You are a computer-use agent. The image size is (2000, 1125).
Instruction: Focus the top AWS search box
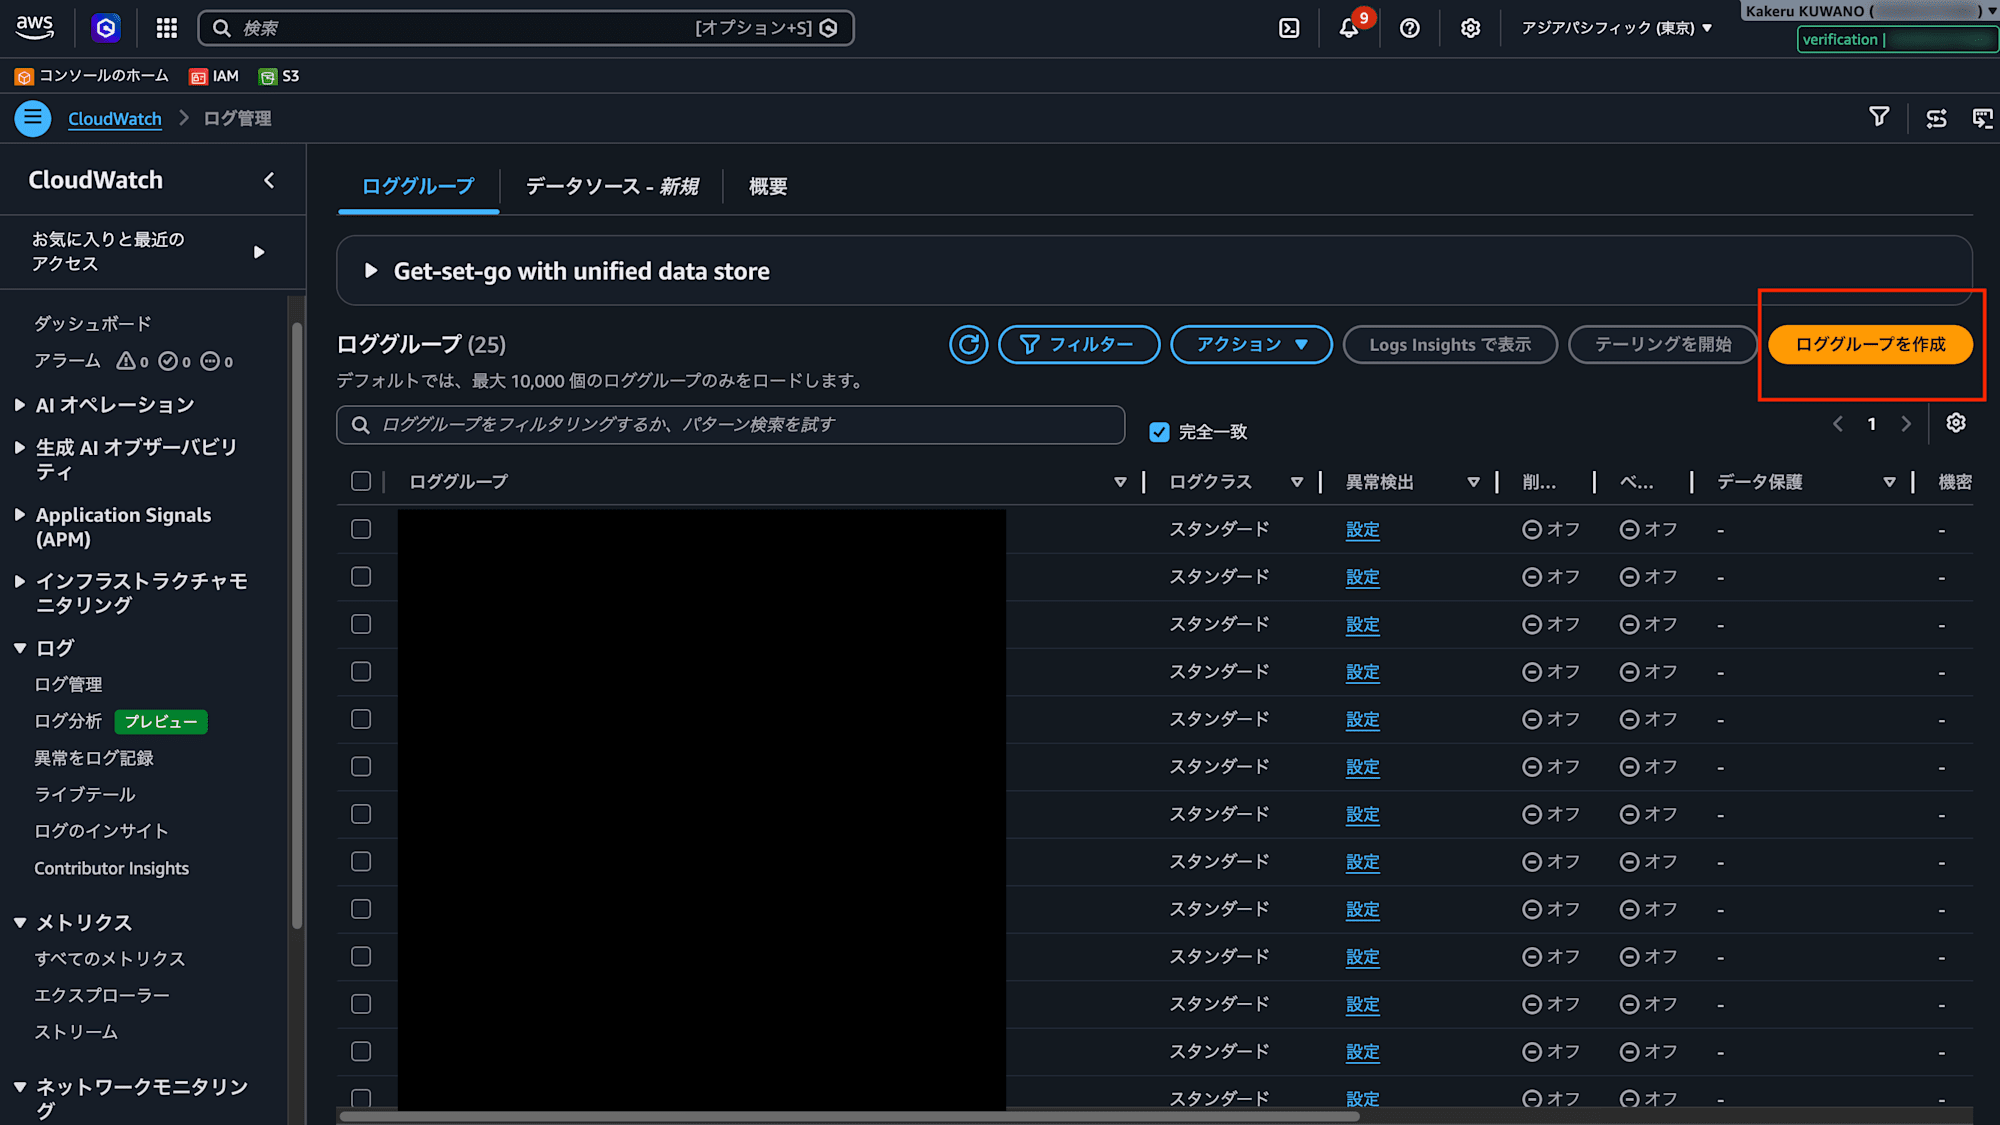pos(526,28)
